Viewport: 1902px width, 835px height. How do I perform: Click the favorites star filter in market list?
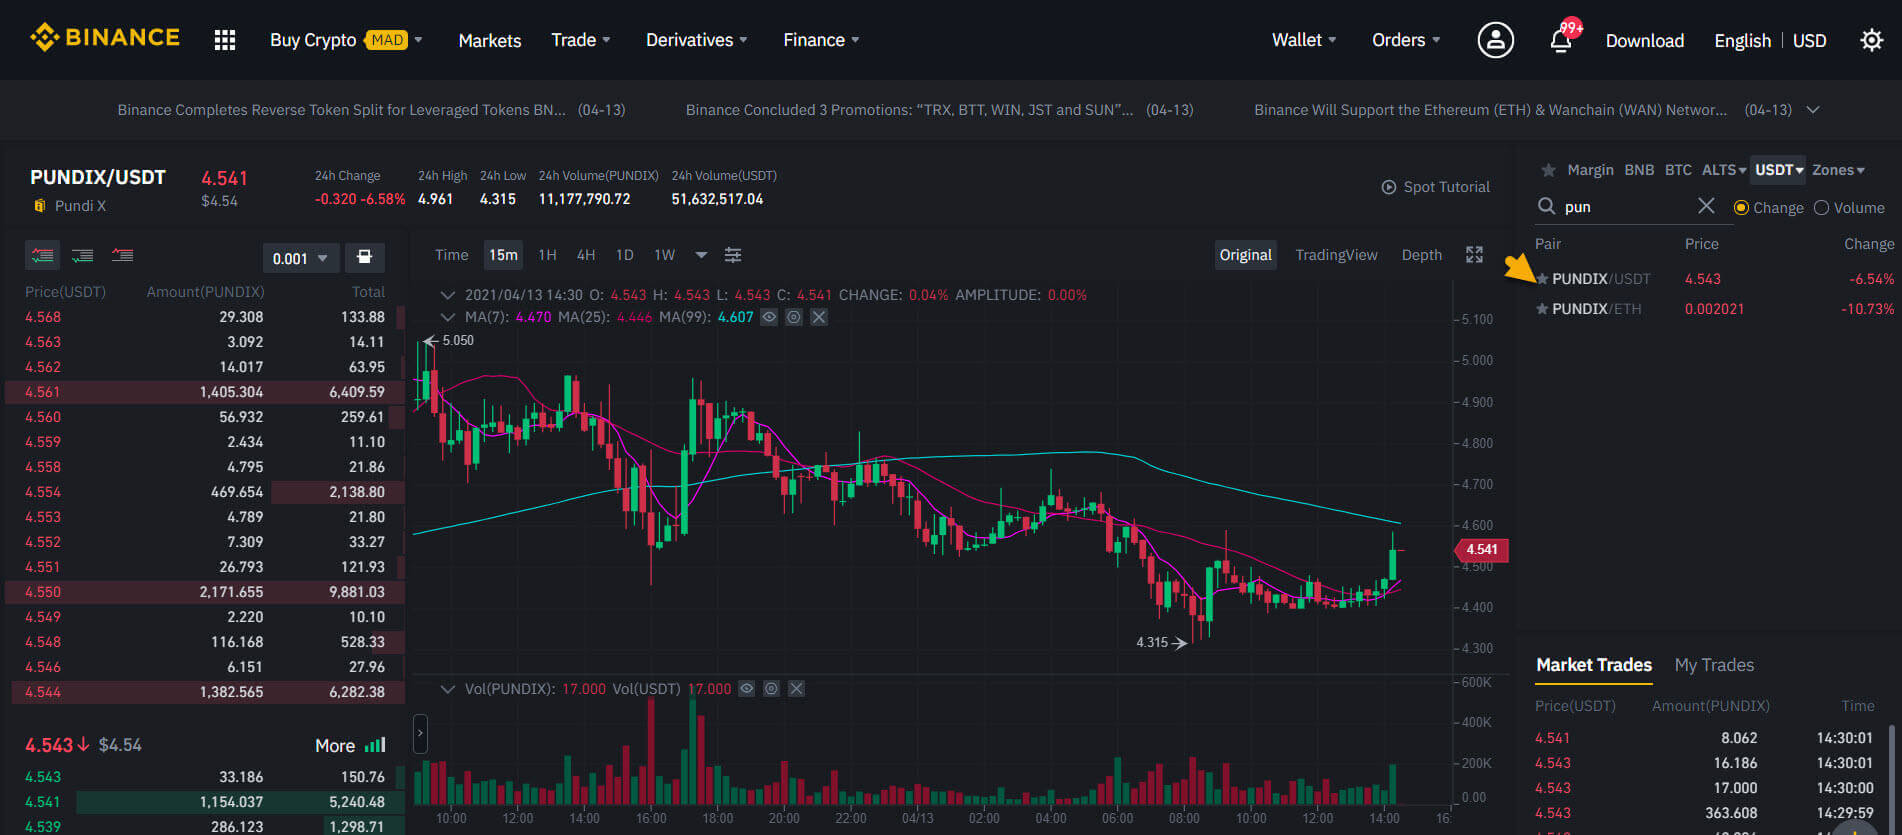(x=1548, y=170)
